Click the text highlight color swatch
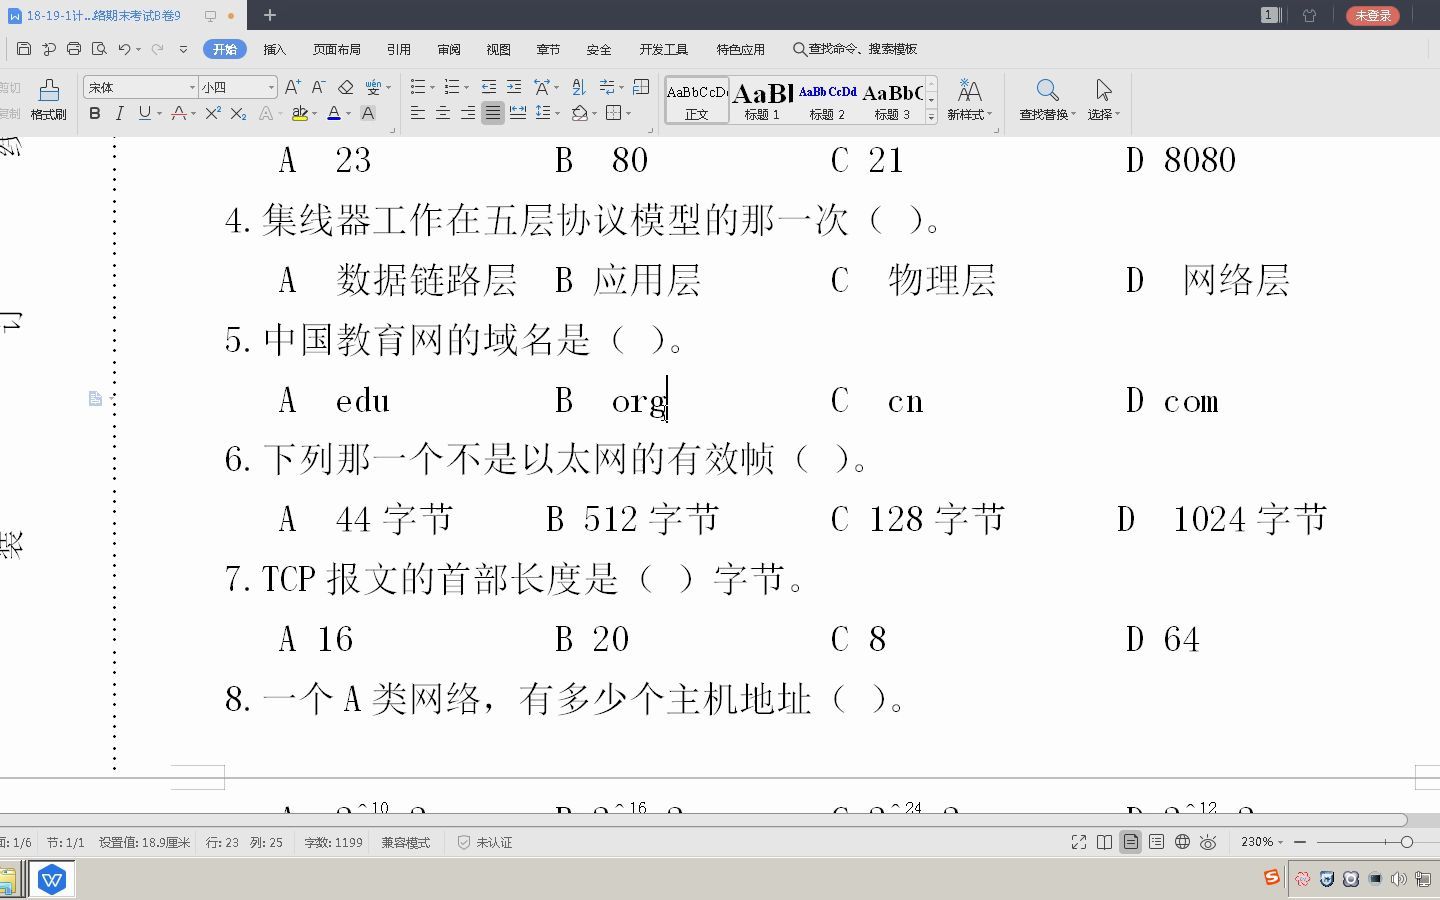The image size is (1440, 900). coord(299,114)
